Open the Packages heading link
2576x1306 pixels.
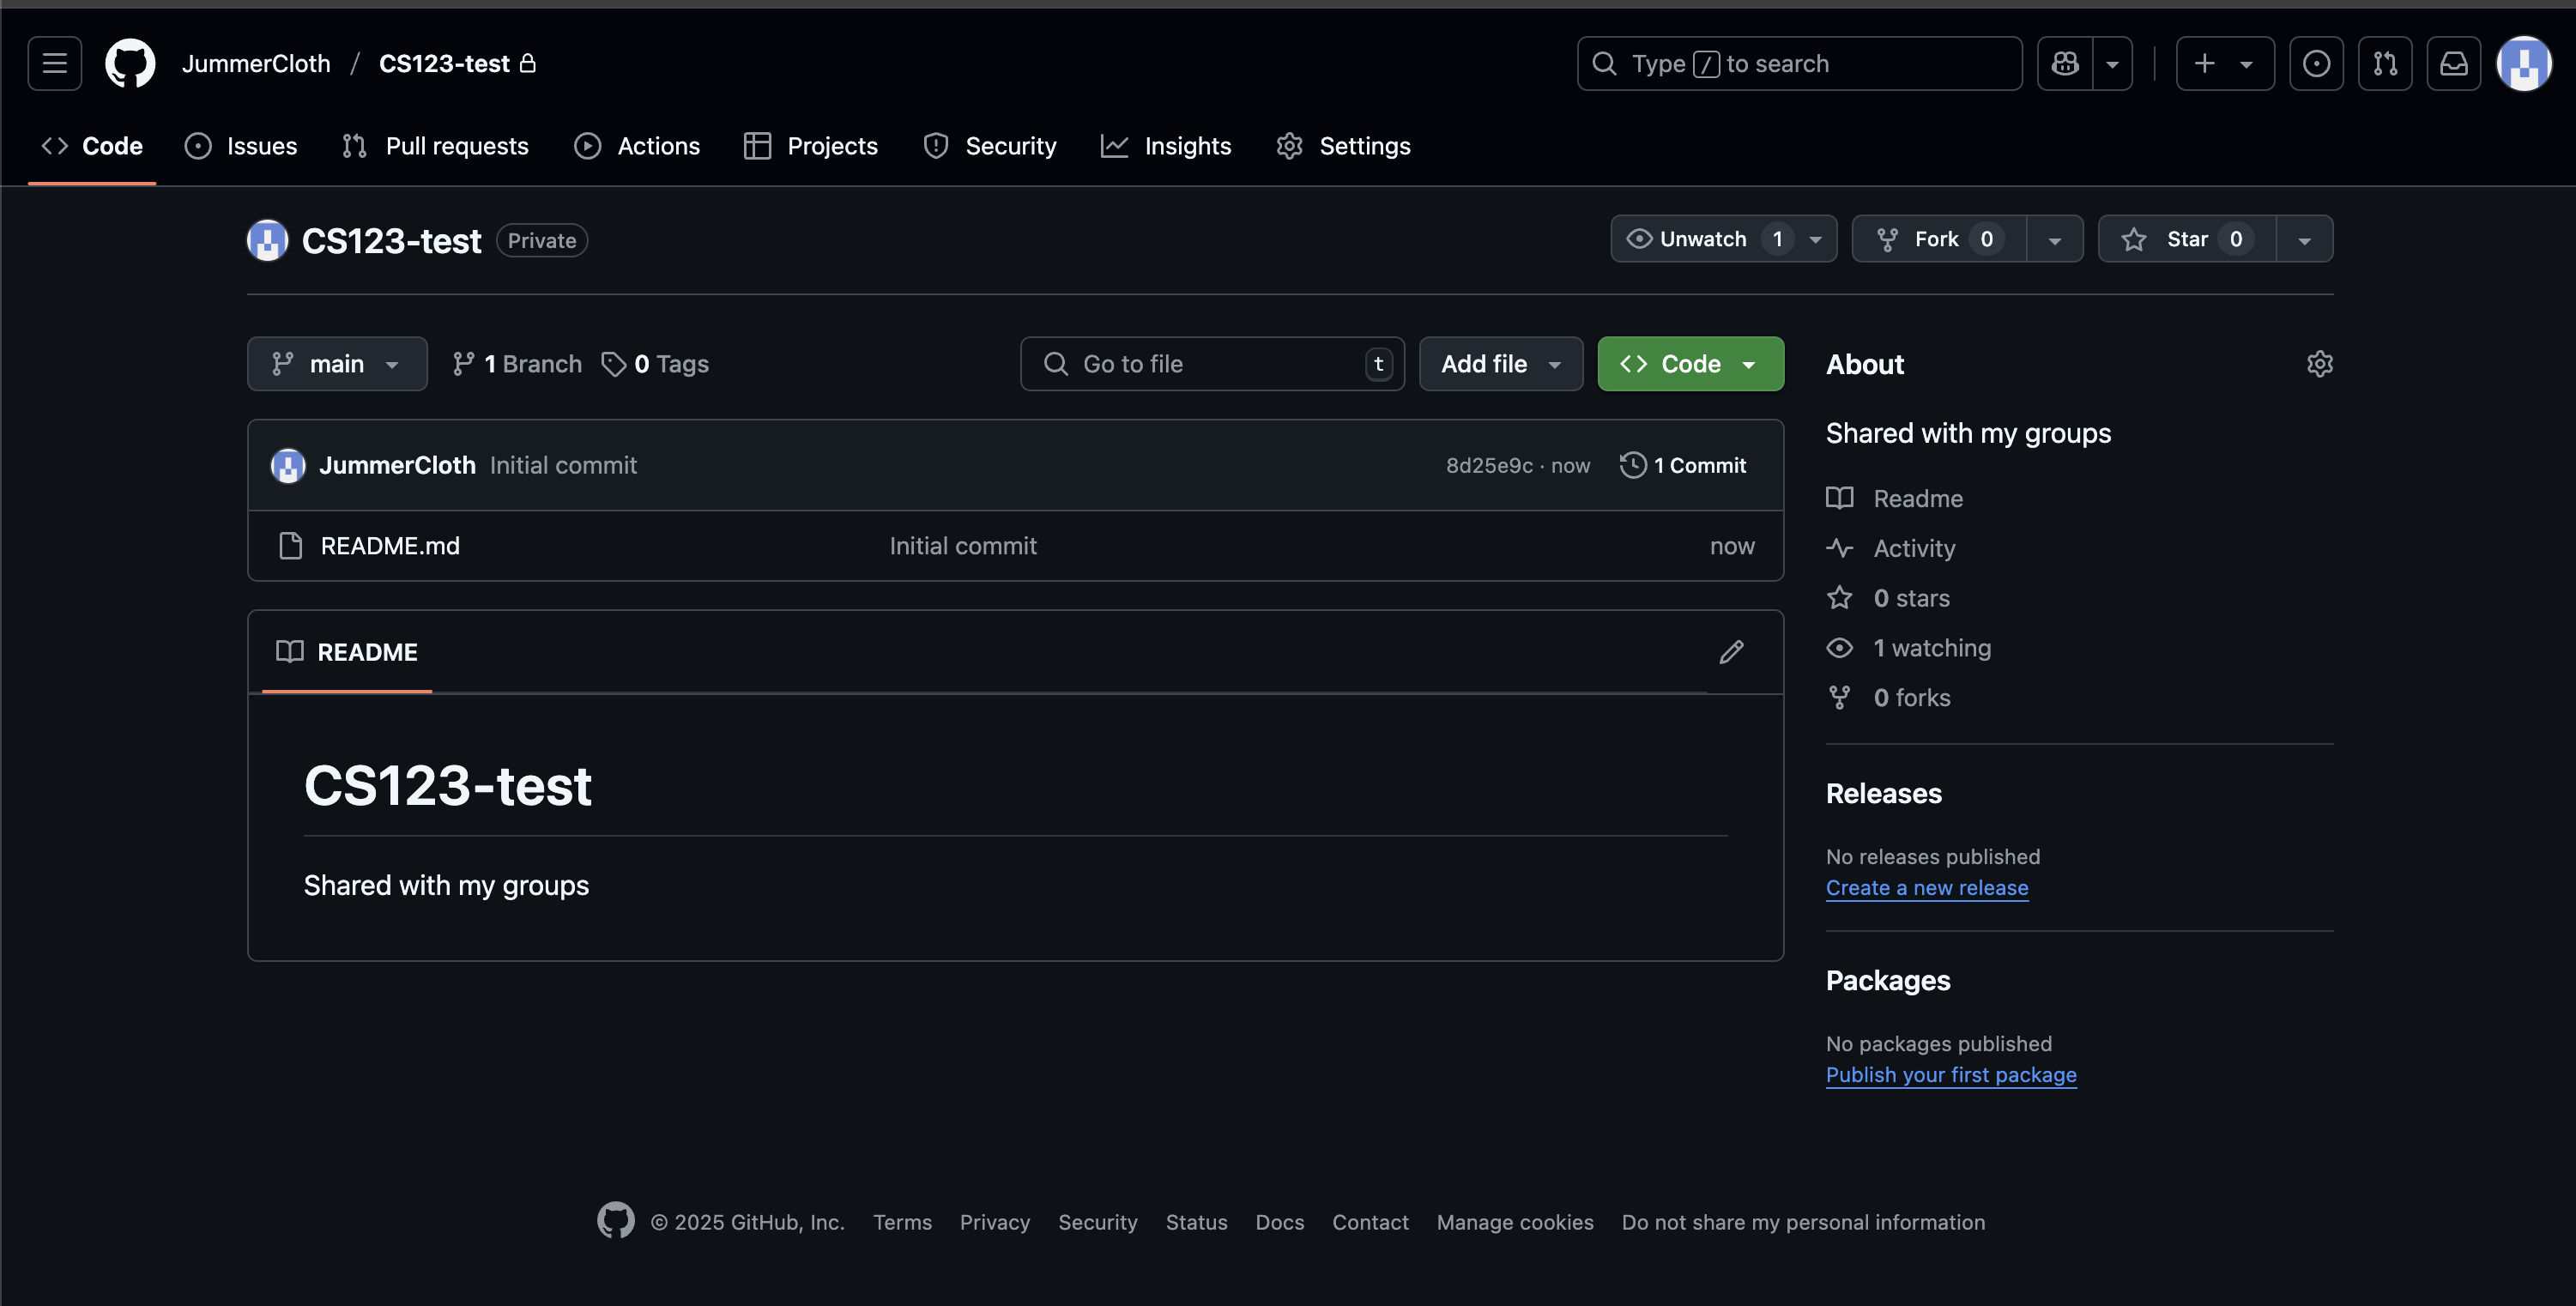point(1888,981)
